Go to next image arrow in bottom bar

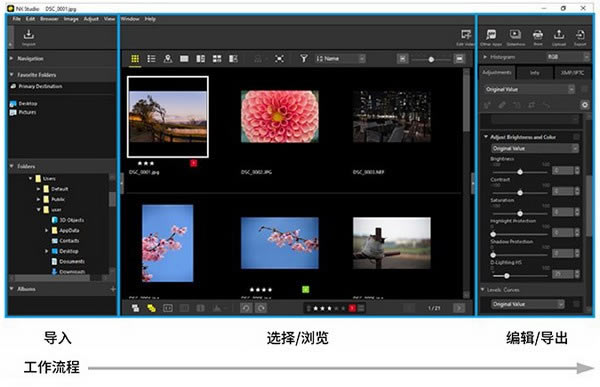[459, 308]
